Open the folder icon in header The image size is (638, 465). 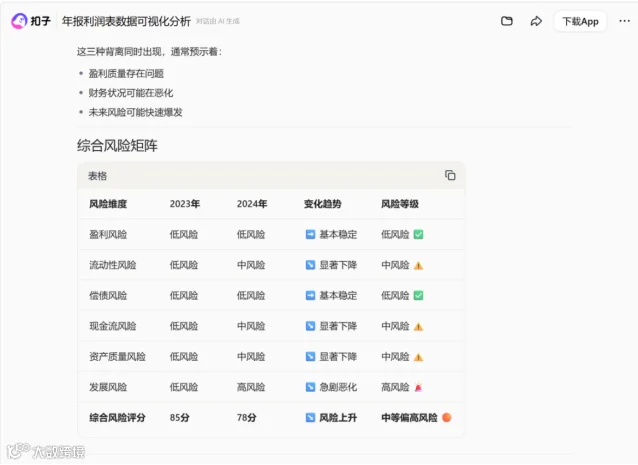click(x=507, y=21)
